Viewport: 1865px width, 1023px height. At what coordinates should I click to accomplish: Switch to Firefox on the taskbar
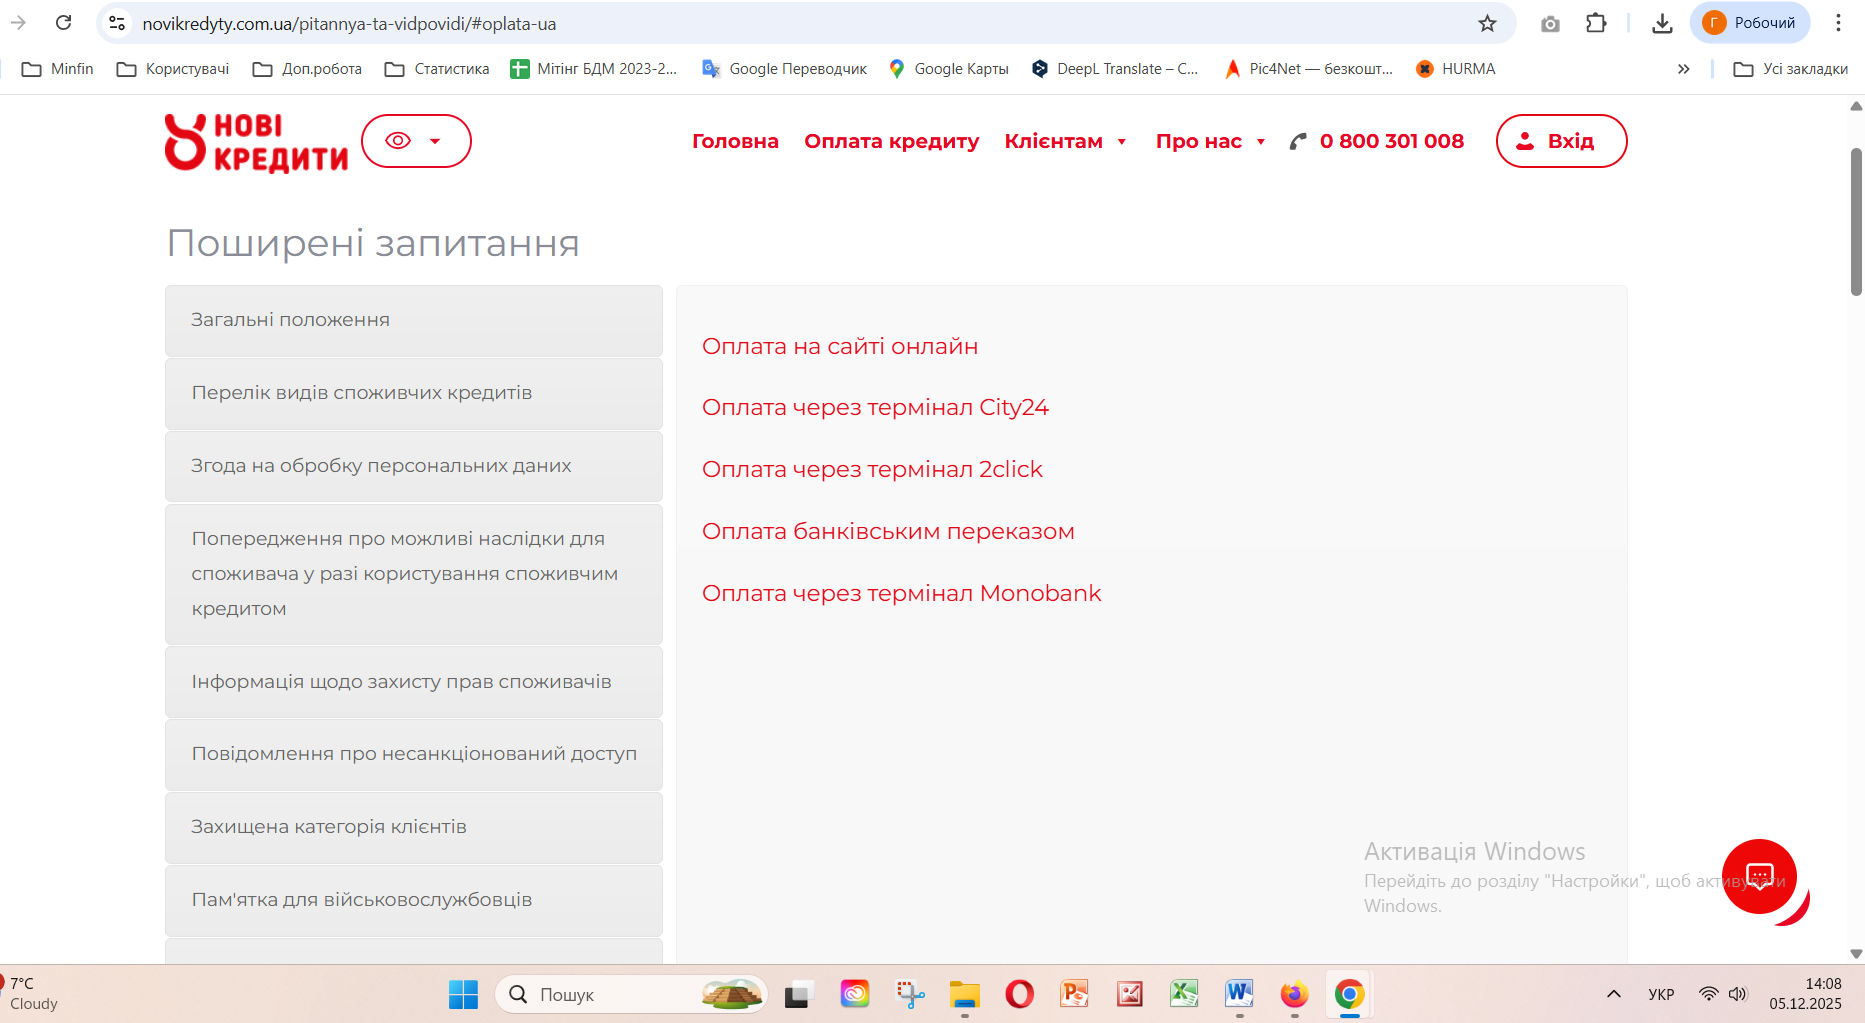[x=1295, y=994]
